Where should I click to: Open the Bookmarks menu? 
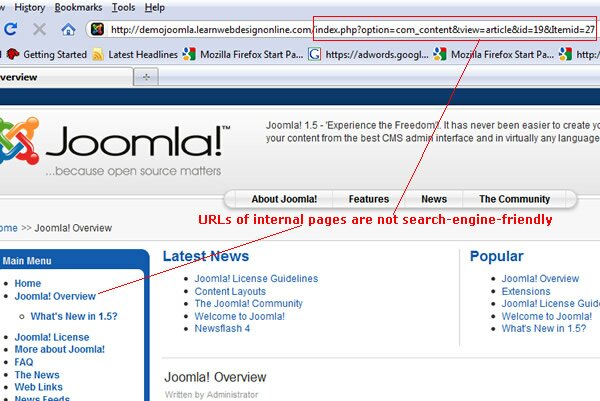(78, 7)
